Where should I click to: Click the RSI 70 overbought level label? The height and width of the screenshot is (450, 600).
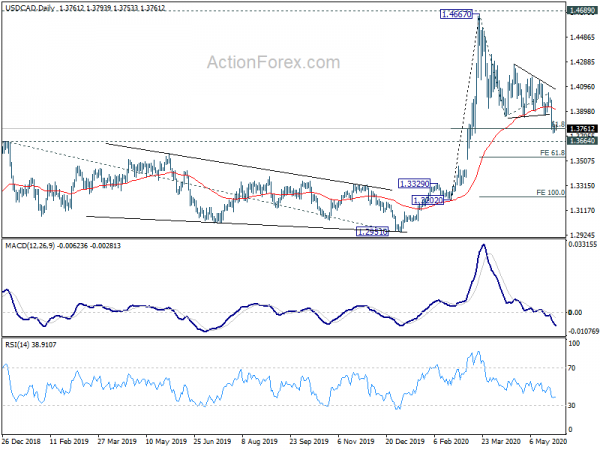tap(572, 368)
